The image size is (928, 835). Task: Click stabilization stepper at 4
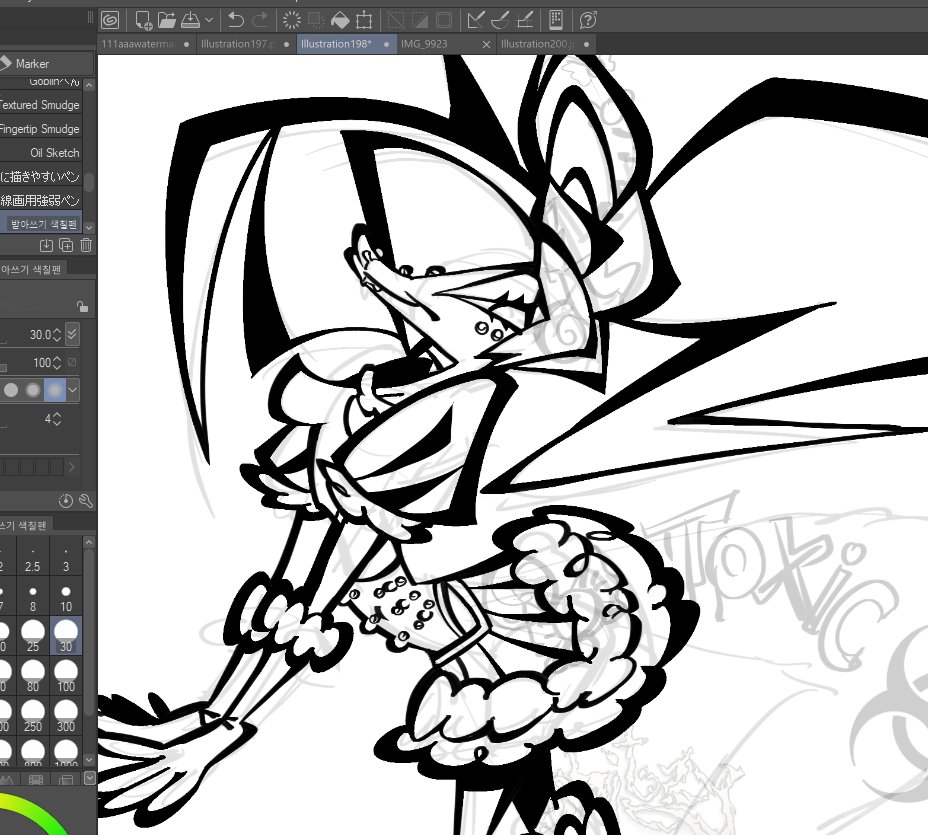click(57, 419)
